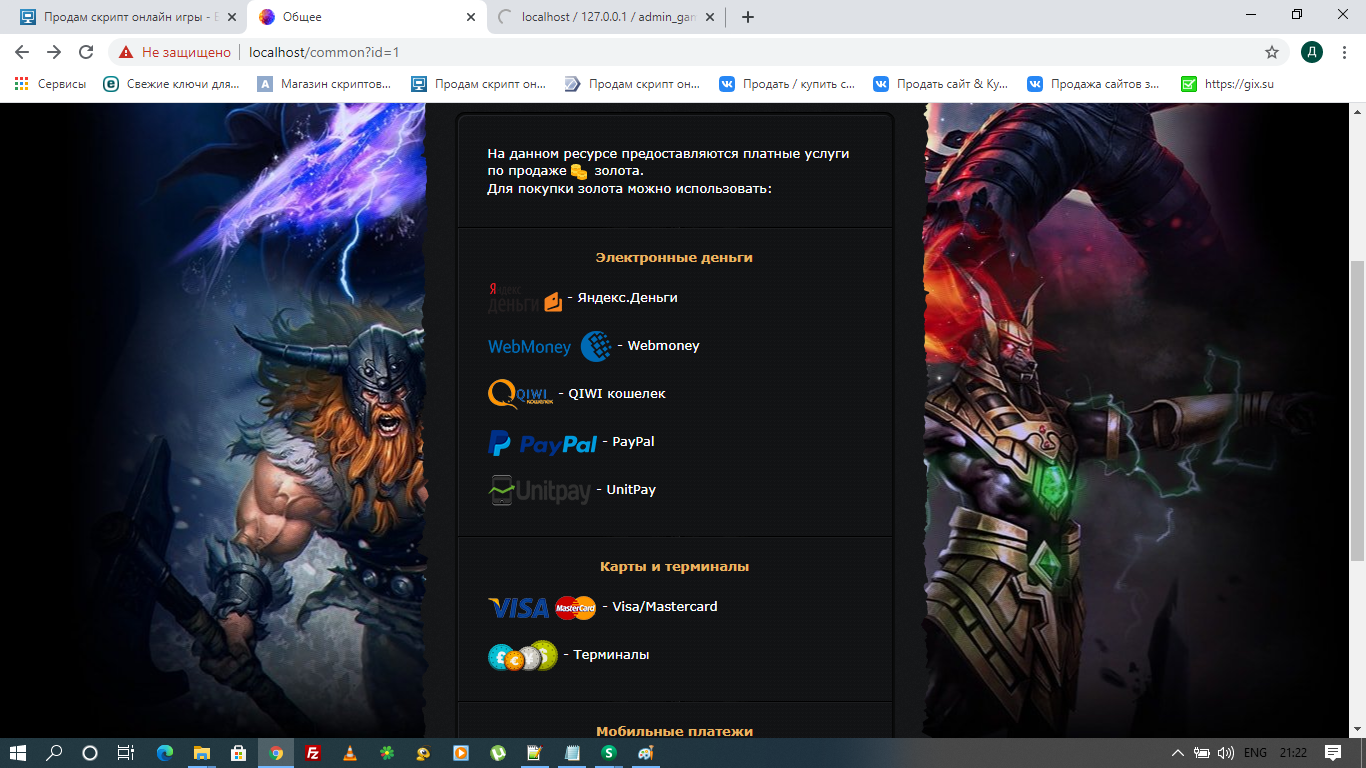Viewport: 1366px width, 768px height.
Task: Open Microsoft Store from the taskbar
Action: pos(239,753)
